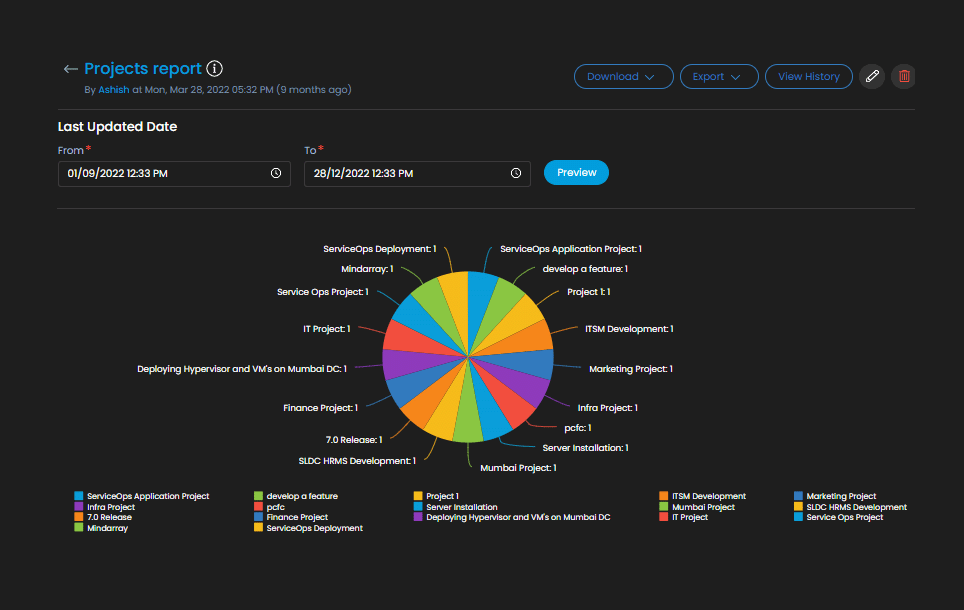The image size is (964, 610).
Task: Open the clock picker in the From field
Action: point(276,172)
